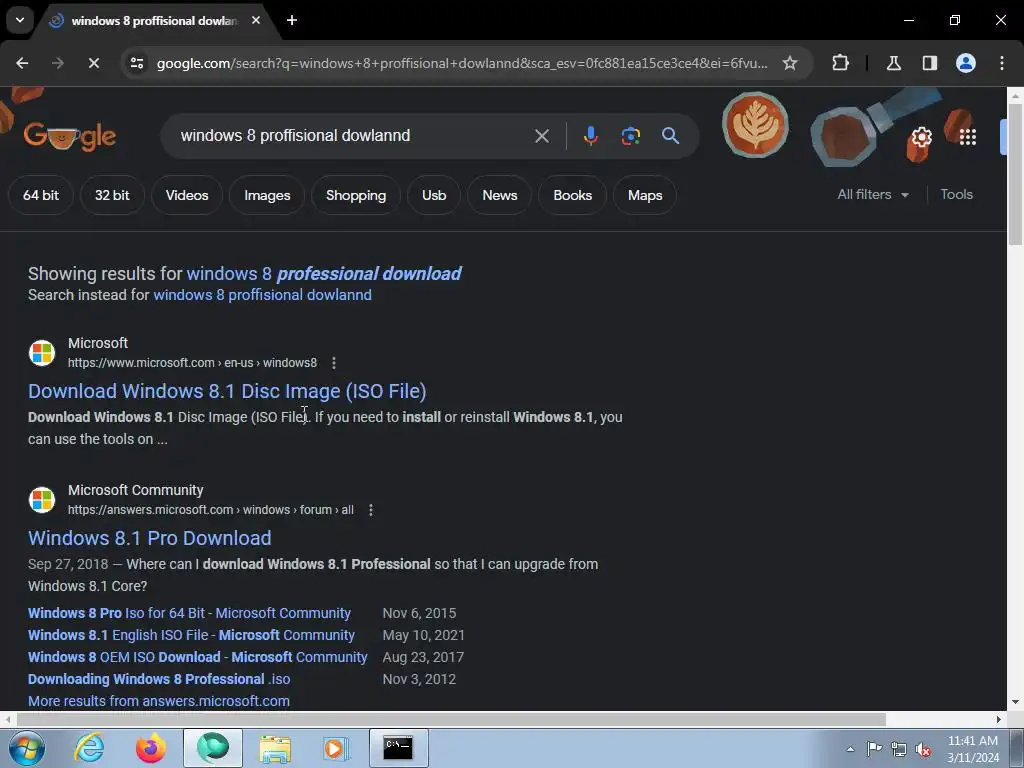Open Downloading Windows 8 Professional .iso link
The image size is (1024, 768).
click(159, 679)
